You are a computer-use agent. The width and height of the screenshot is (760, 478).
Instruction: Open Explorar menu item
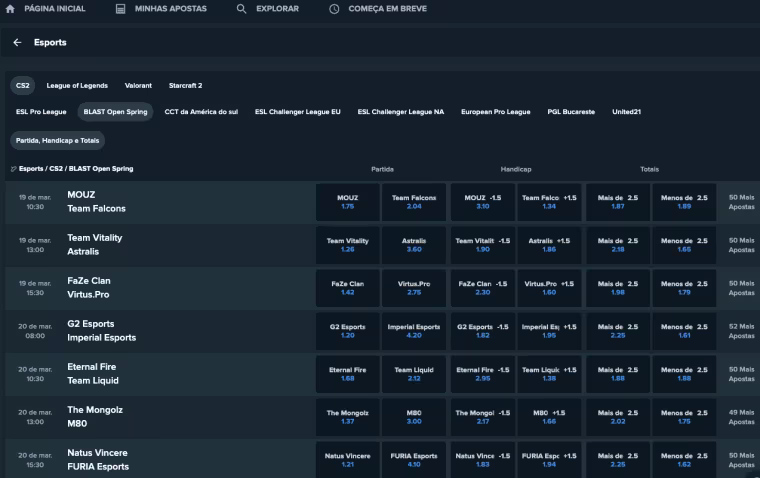point(277,9)
